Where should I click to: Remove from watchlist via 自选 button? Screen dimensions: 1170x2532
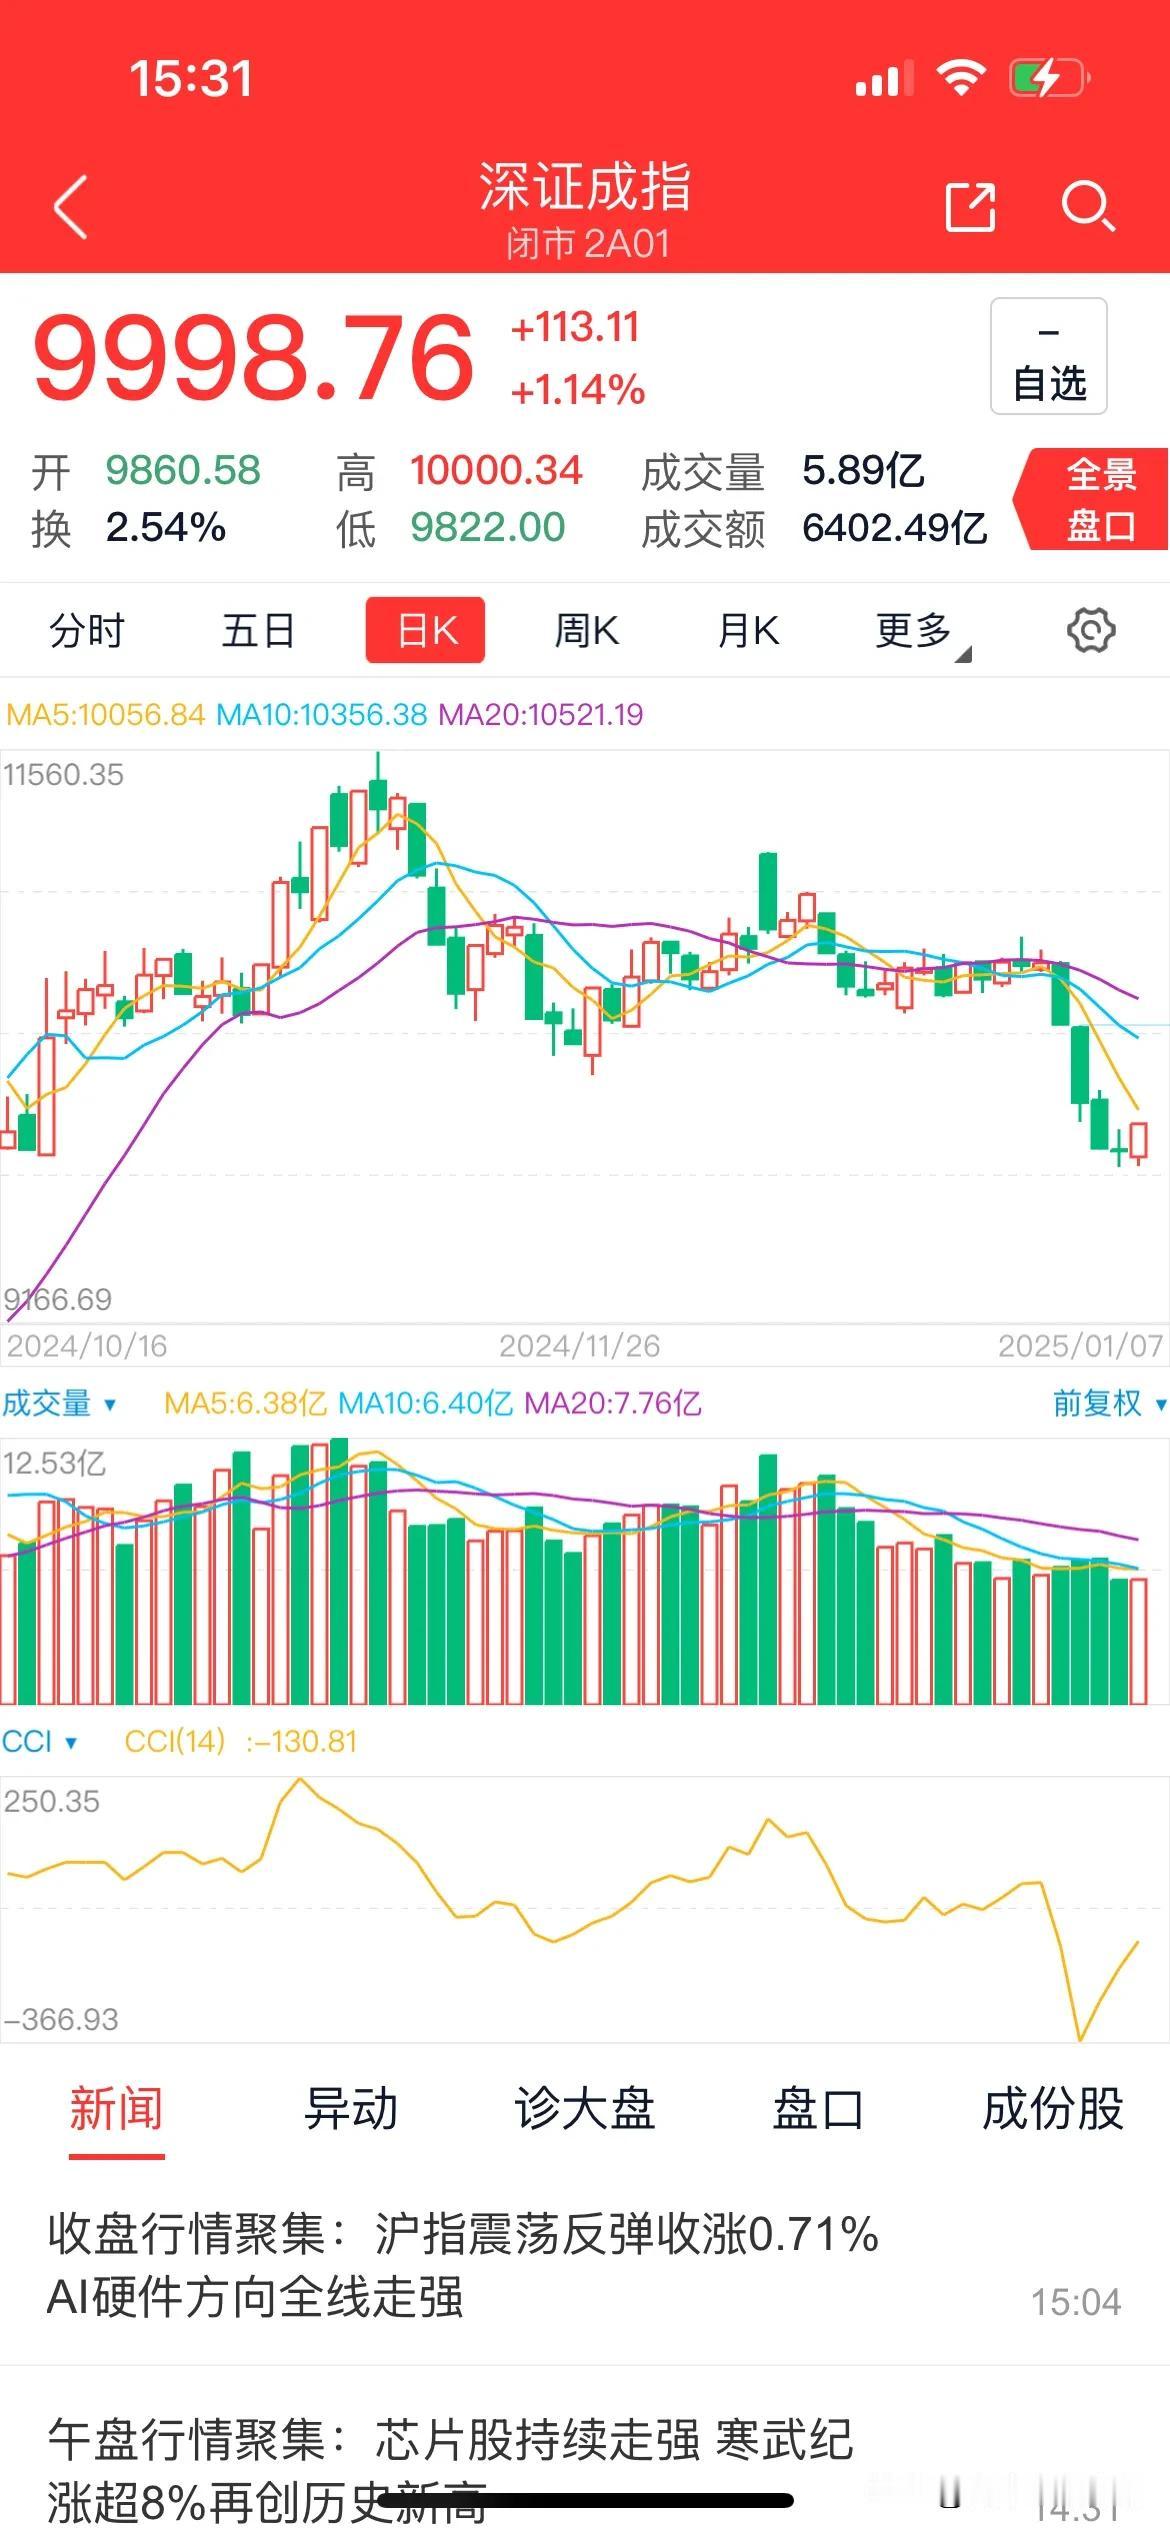tap(1049, 356)
